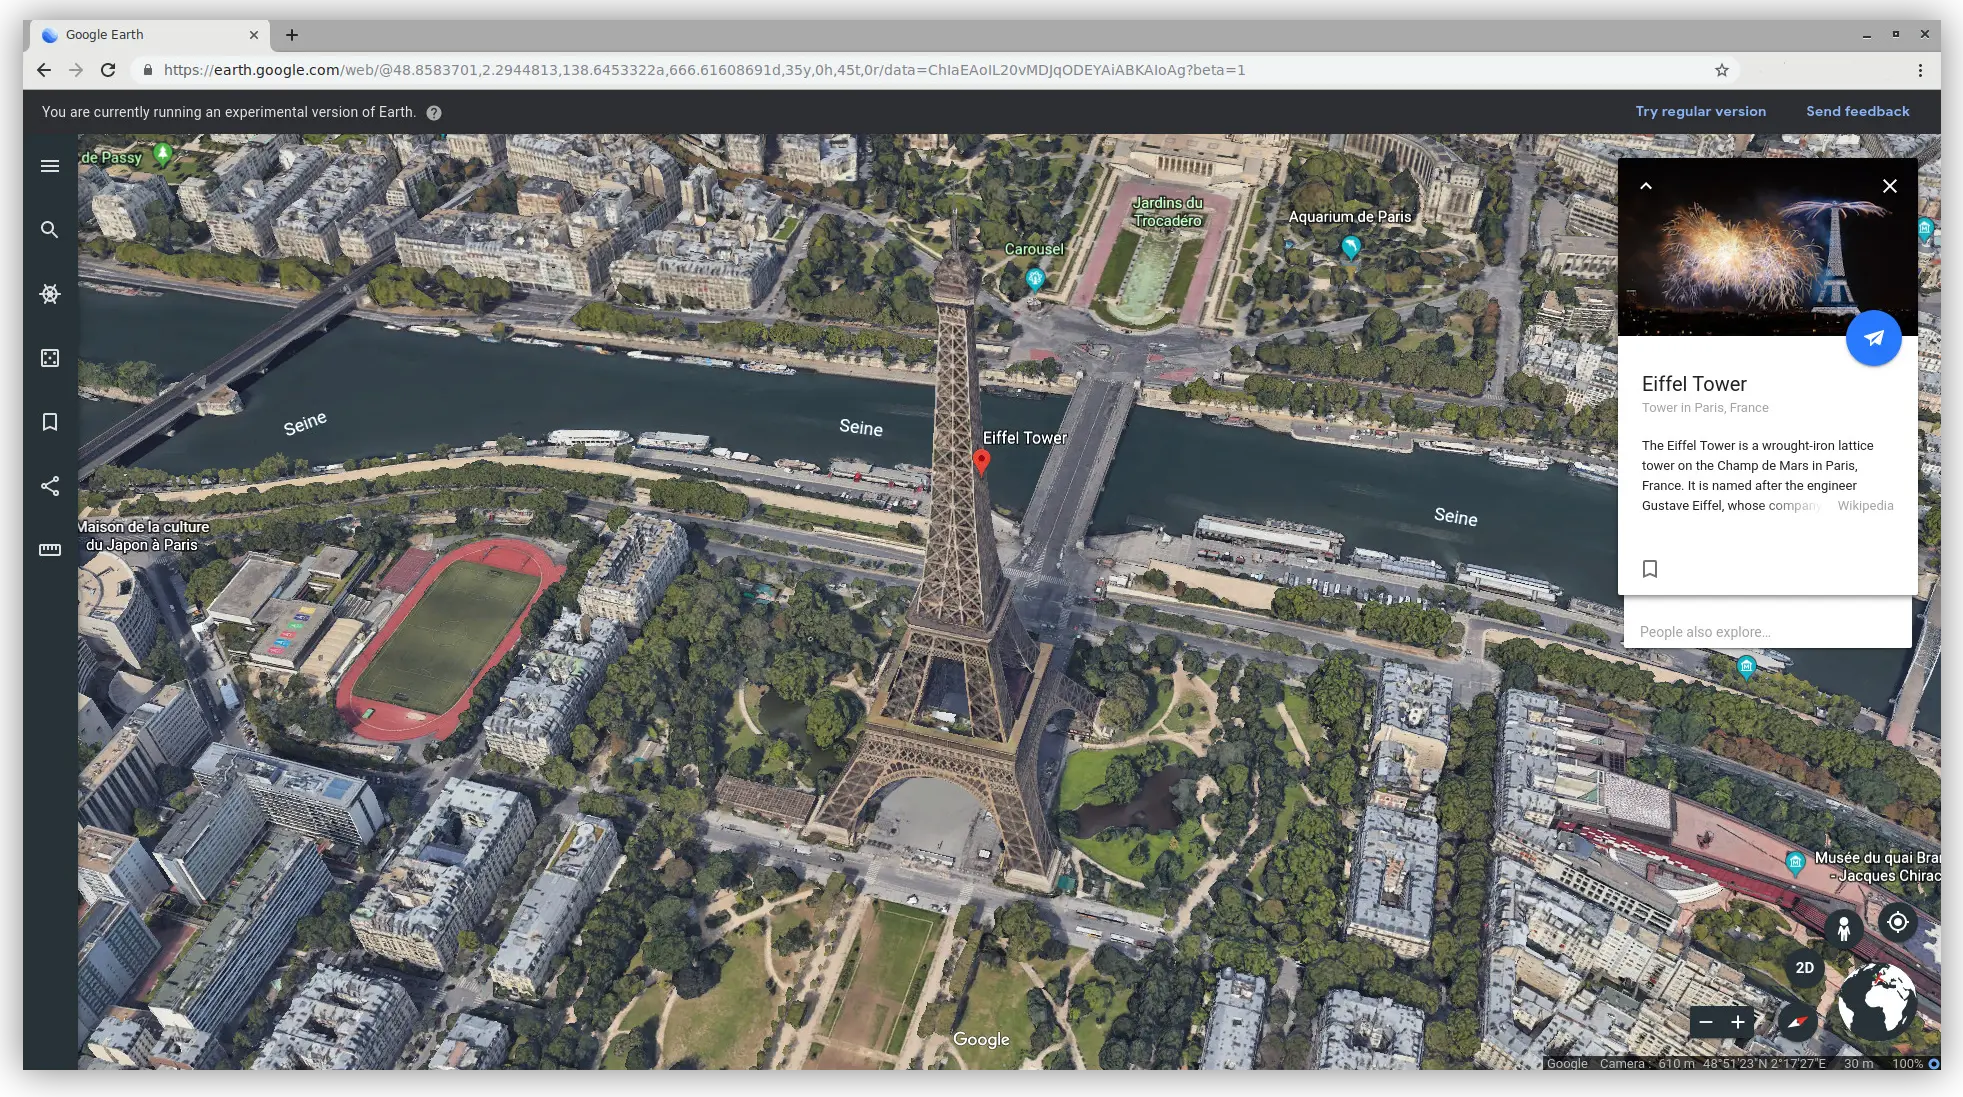
Task: Click the Voyager/explore icon in sidebar
Action: [50, 295]
